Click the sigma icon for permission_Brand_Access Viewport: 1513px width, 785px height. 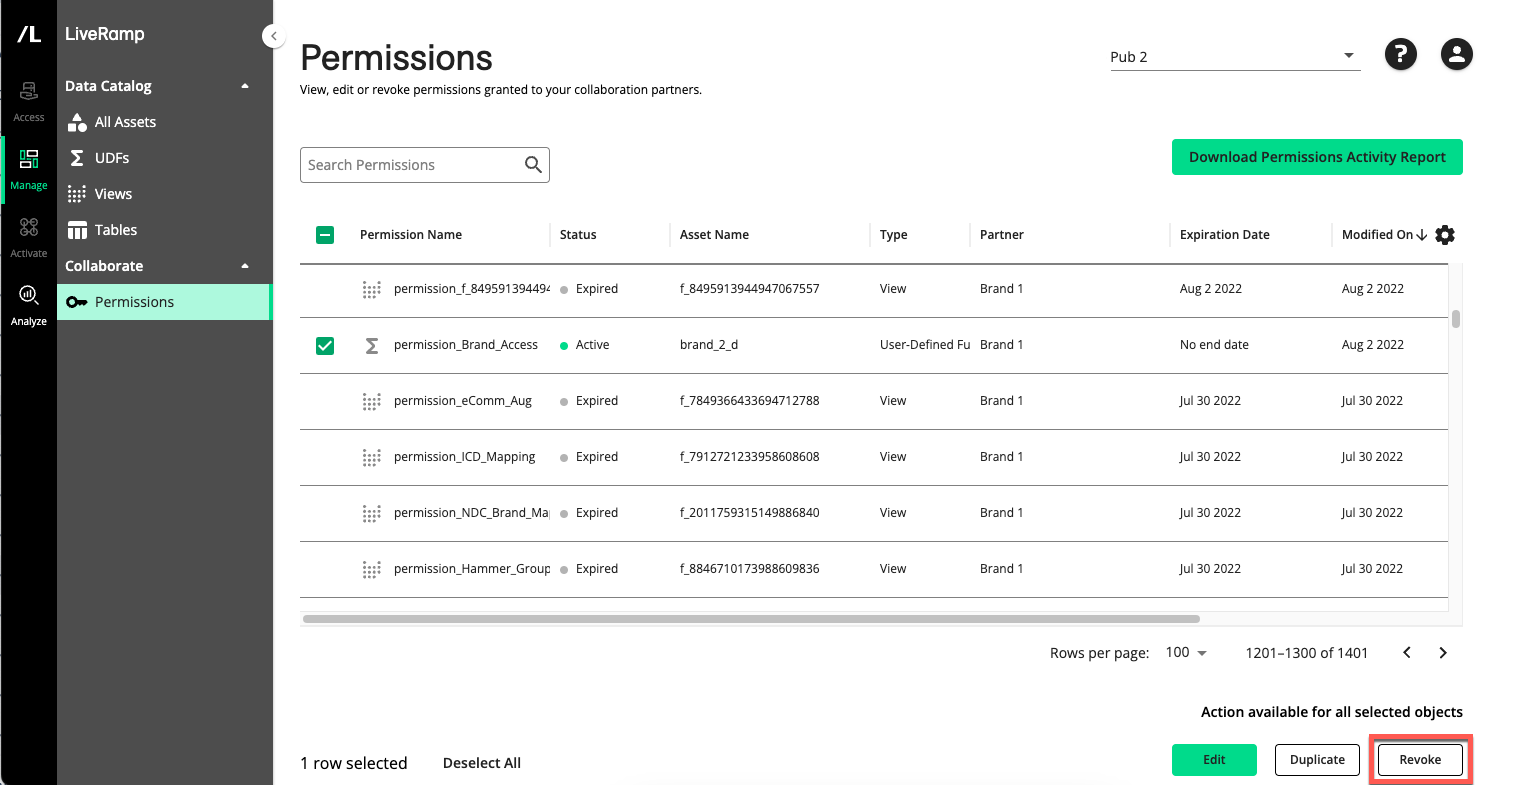(371, 345)
